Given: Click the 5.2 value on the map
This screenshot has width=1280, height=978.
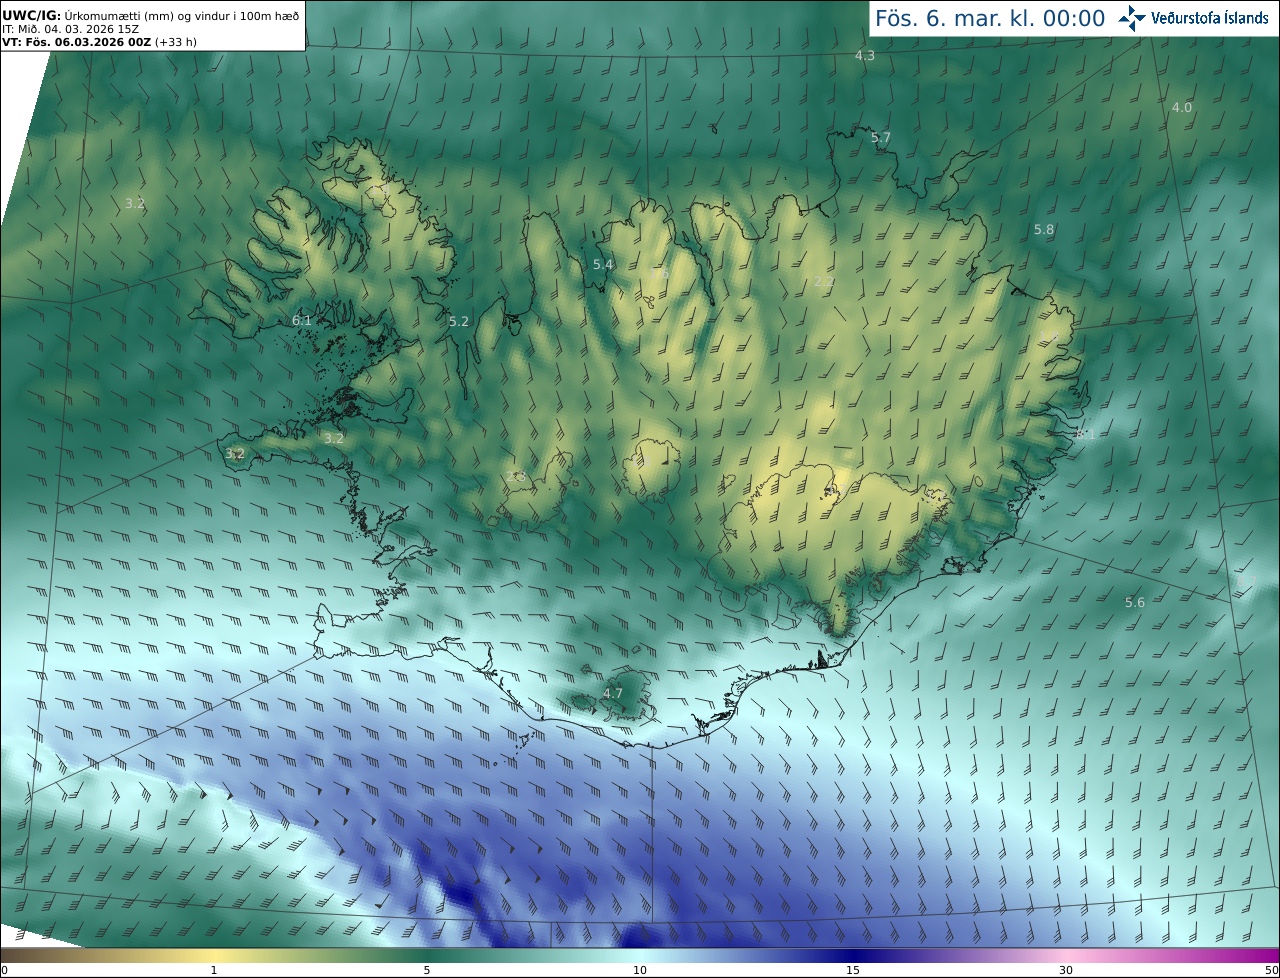Looking at the screenshot, I should pyautogui.click(x=459, y=322).
